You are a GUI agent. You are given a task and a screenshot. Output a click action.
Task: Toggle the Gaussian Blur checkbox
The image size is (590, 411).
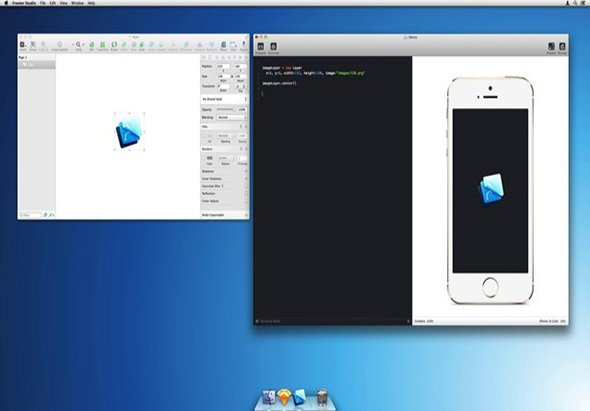click(246, 186)
